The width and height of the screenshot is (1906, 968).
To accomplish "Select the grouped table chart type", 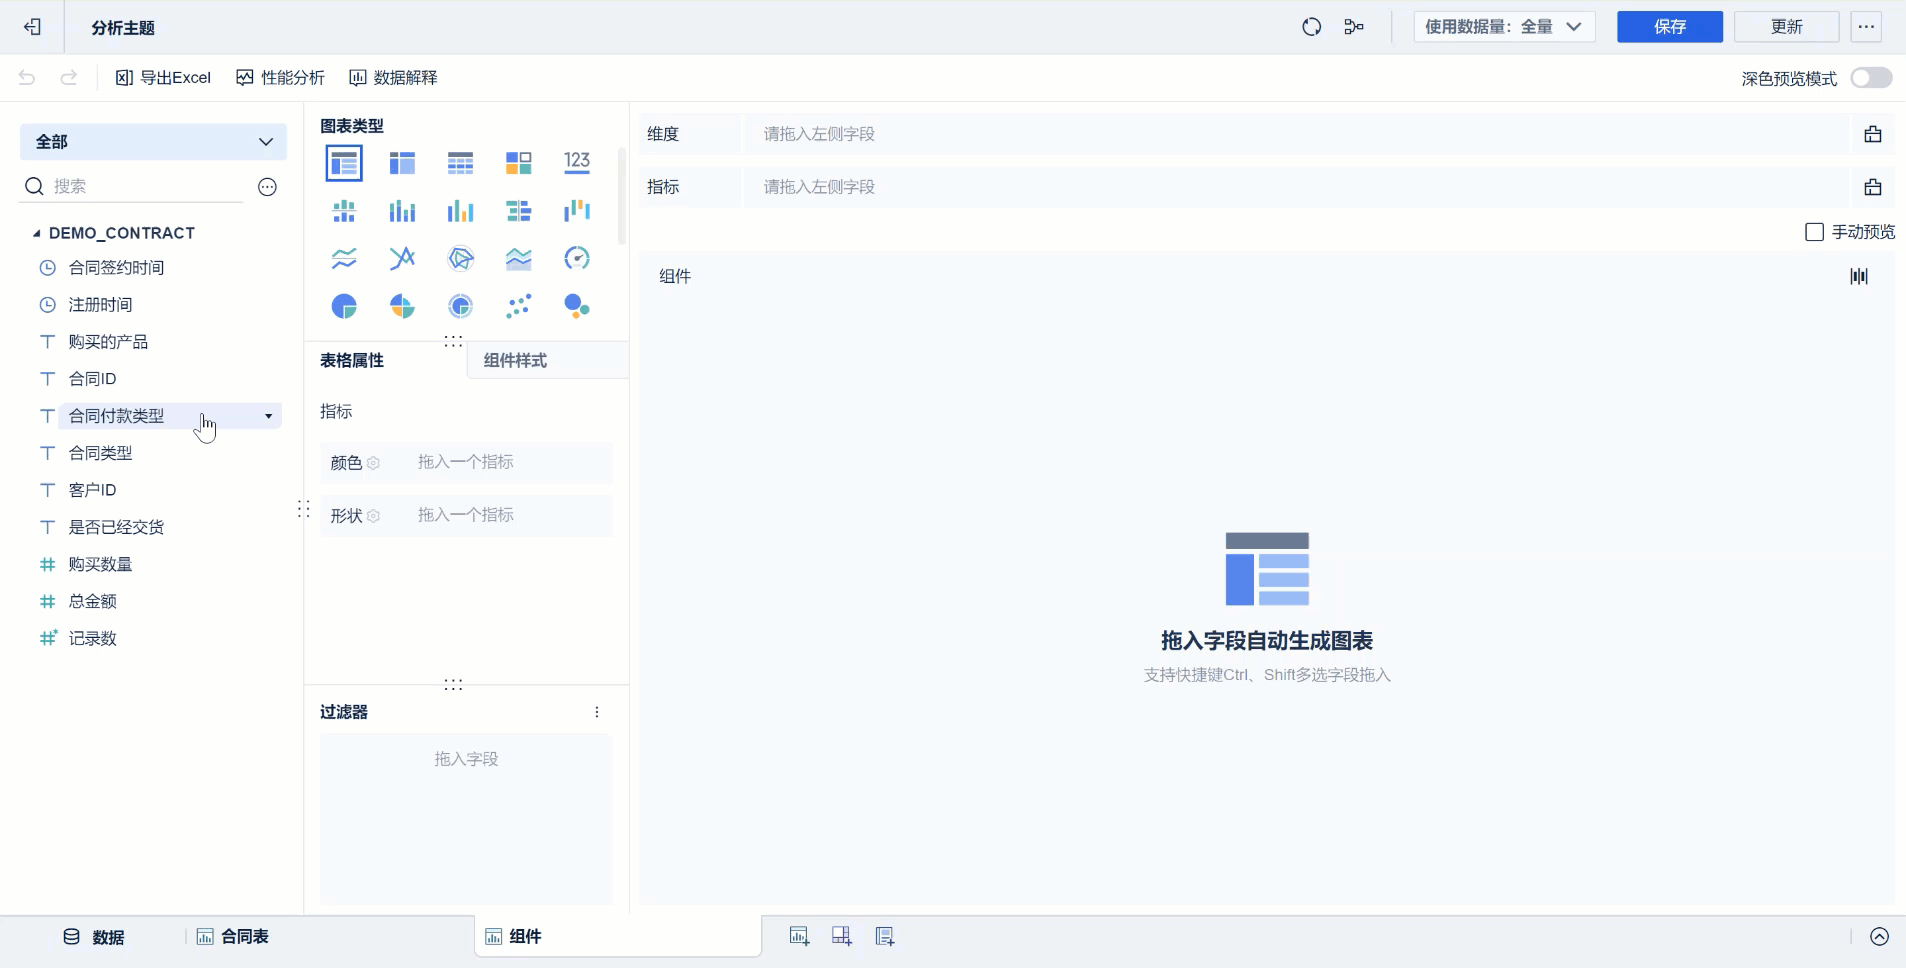I will tap(344, 163).
